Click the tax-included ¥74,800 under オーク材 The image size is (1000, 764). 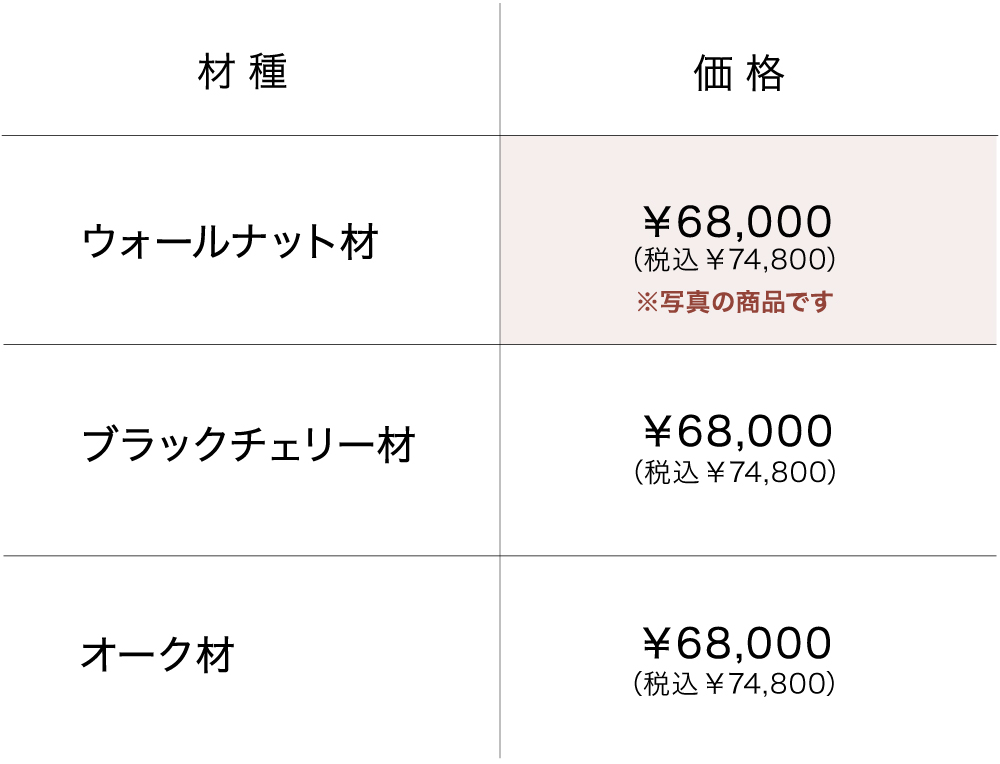click(735, 684)
